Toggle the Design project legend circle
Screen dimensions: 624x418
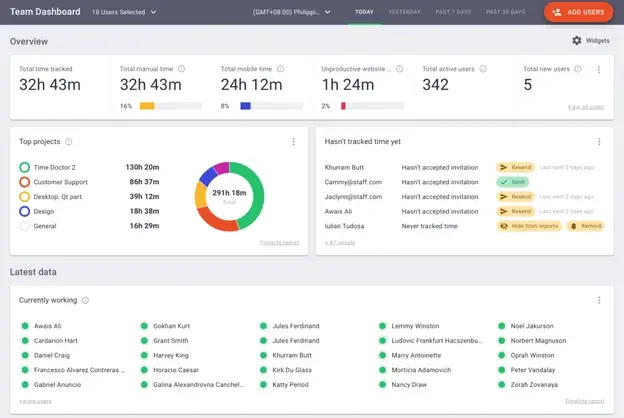point(25,211)
